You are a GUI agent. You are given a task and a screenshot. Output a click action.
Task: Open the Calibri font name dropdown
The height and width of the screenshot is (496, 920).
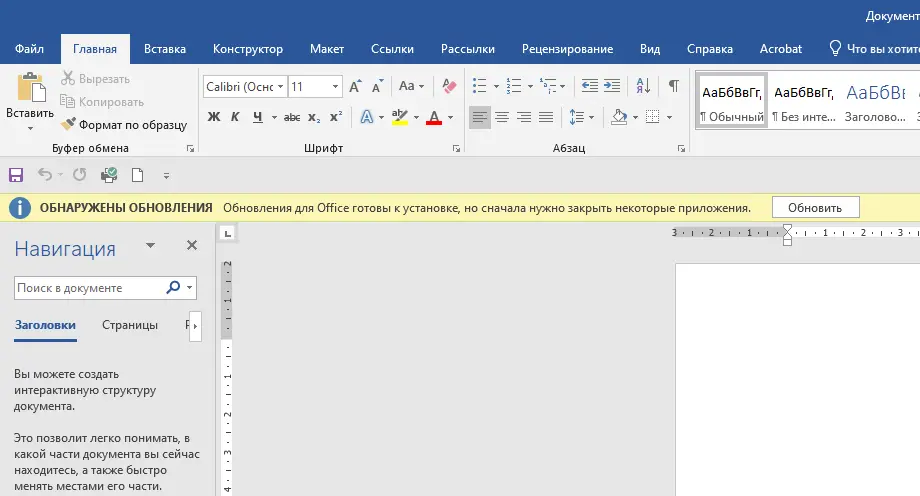tap(280, 87)
